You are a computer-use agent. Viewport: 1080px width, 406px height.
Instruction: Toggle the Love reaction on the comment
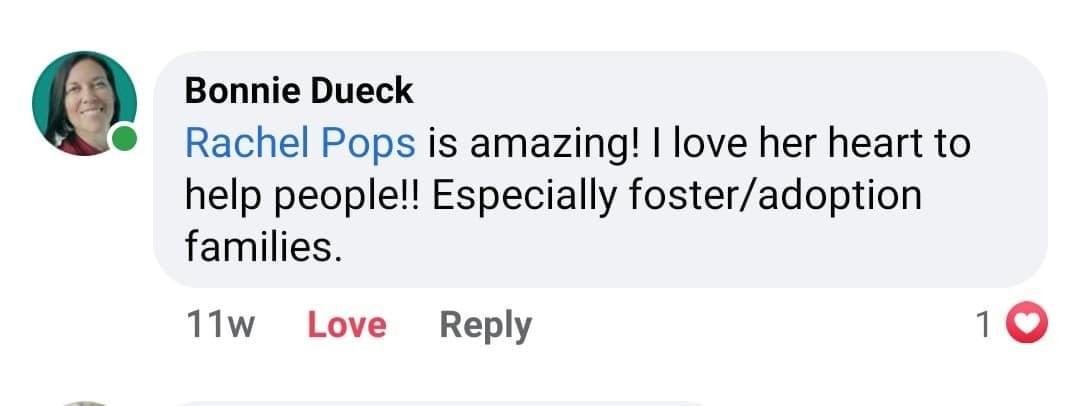346,325
